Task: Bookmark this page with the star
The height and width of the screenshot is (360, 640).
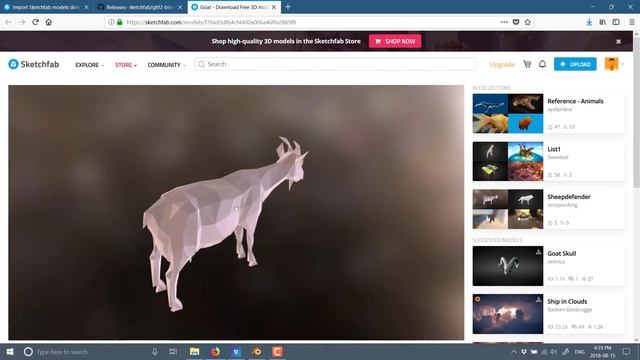Action: (x=528, y=22)
